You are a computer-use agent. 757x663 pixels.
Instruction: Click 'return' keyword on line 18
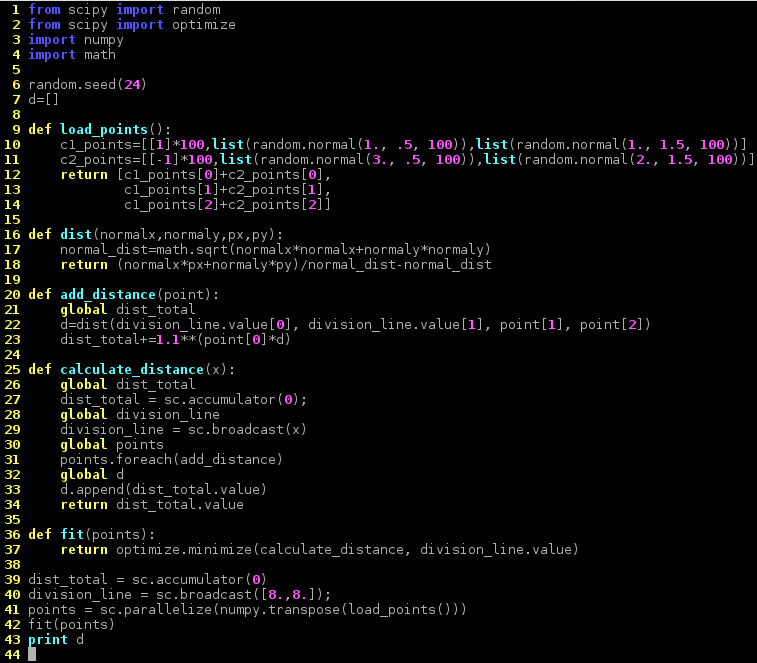pyautogui.click(x=84, y=265)
